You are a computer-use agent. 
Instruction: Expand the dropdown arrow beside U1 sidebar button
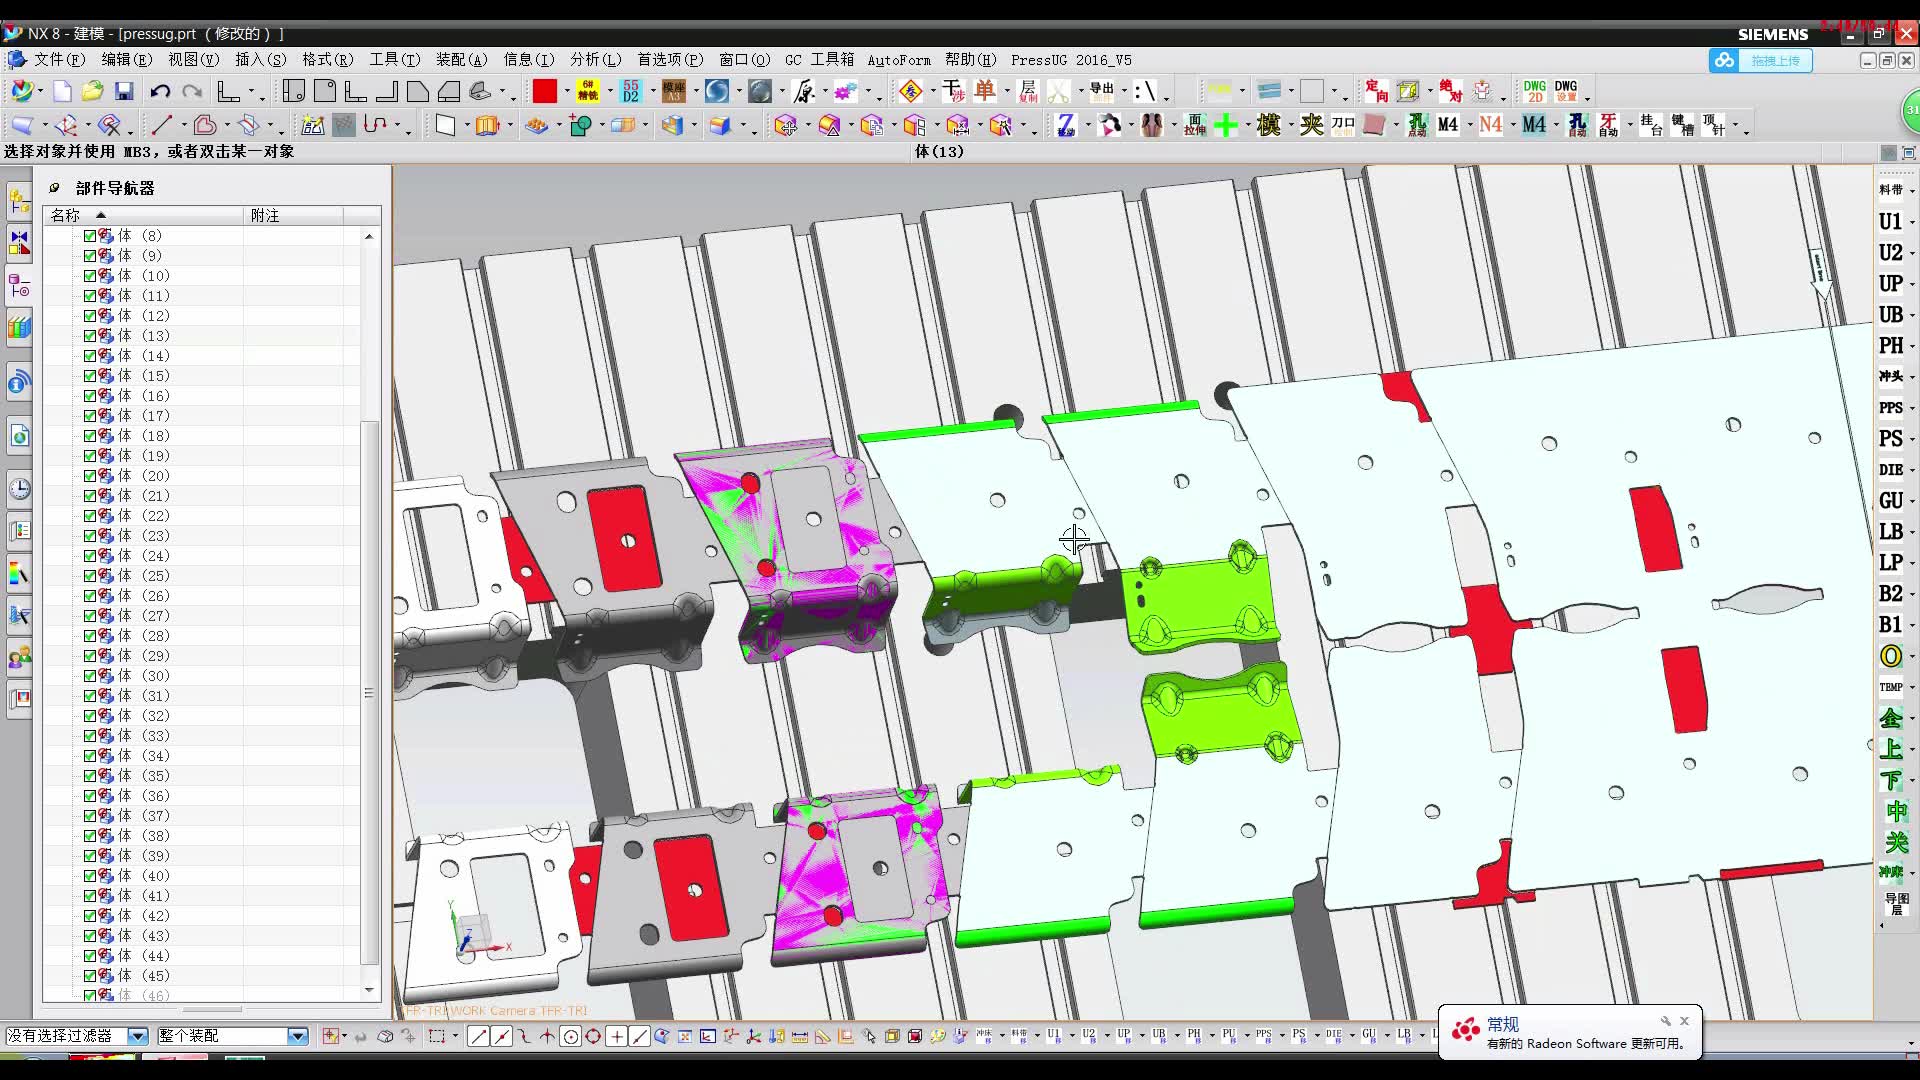point(1911,222)
